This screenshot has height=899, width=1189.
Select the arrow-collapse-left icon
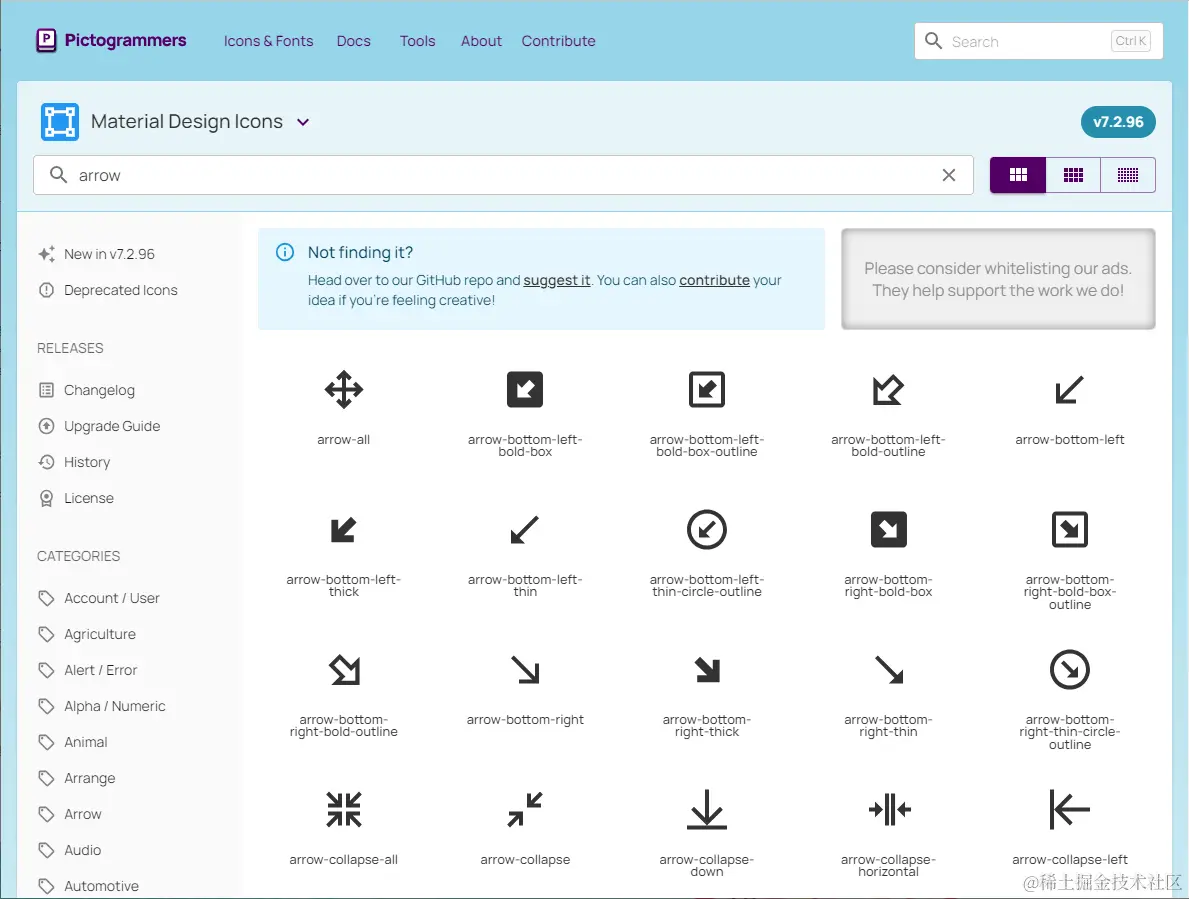1069,810
